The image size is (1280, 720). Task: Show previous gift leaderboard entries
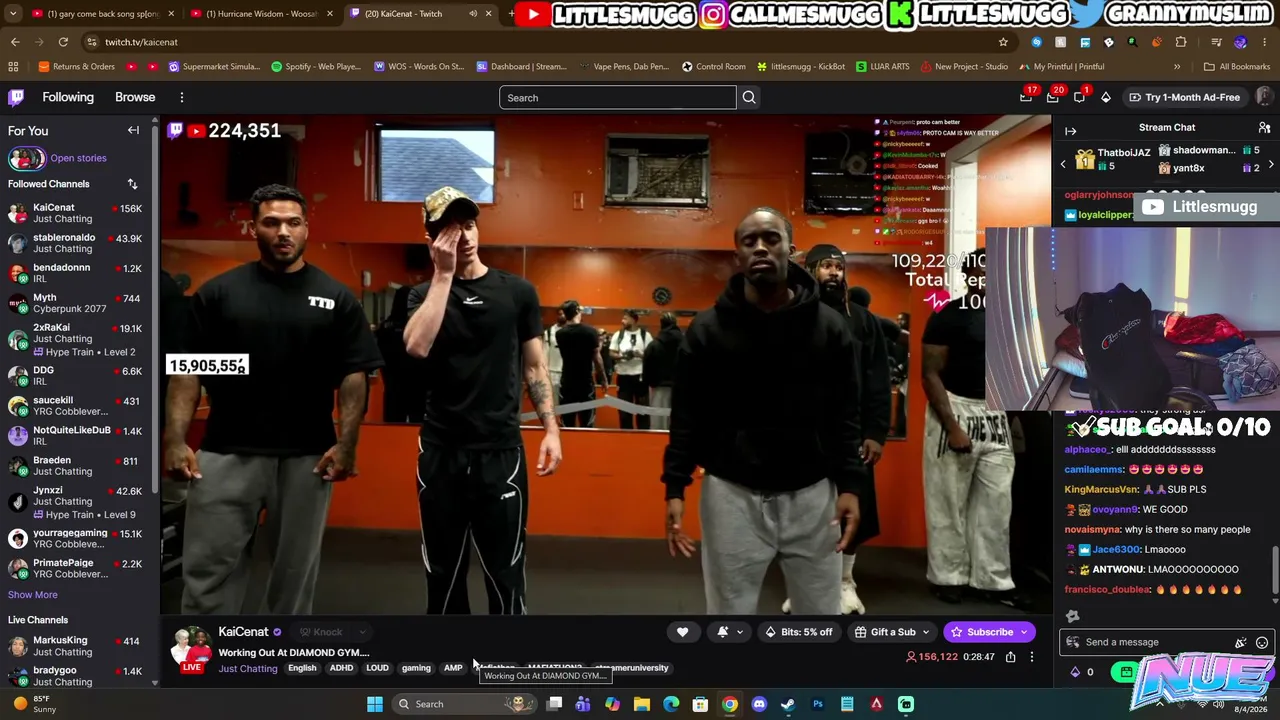(x=1063, y=164)
